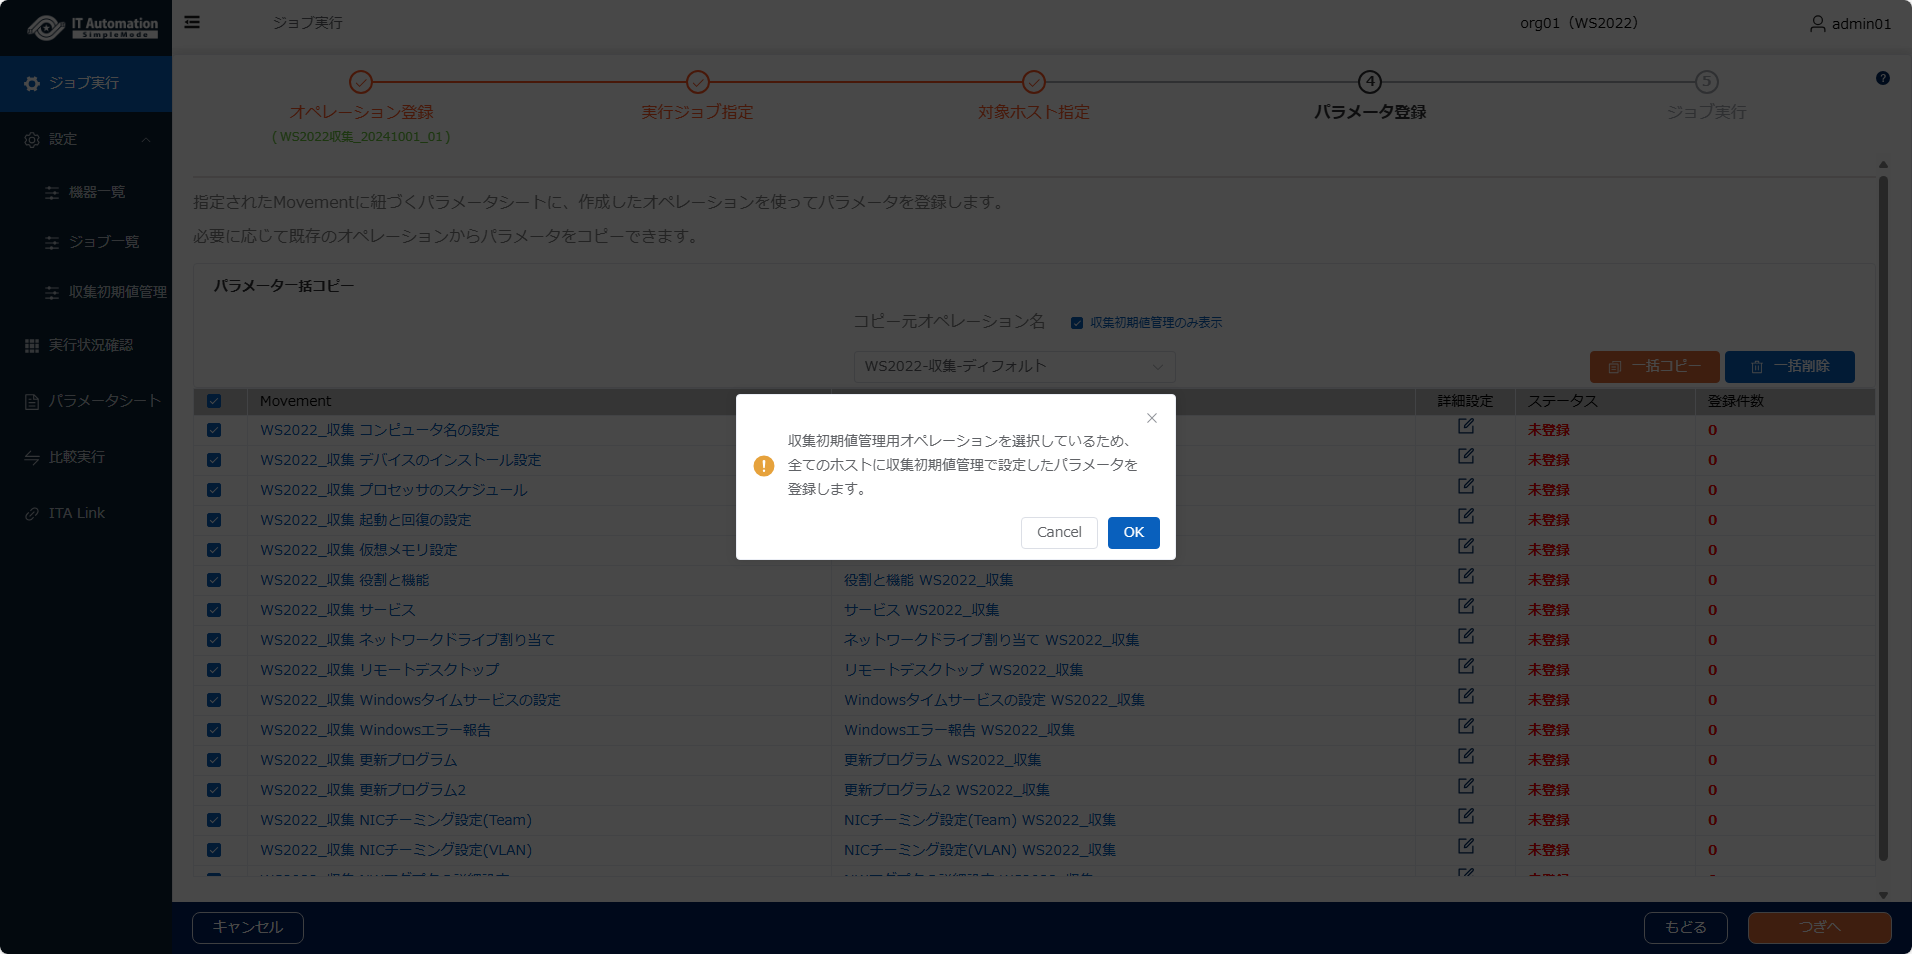Toggle the select-all checkbox in table header
This screenshot has height=954, width=1912.
tap(214, 401)
